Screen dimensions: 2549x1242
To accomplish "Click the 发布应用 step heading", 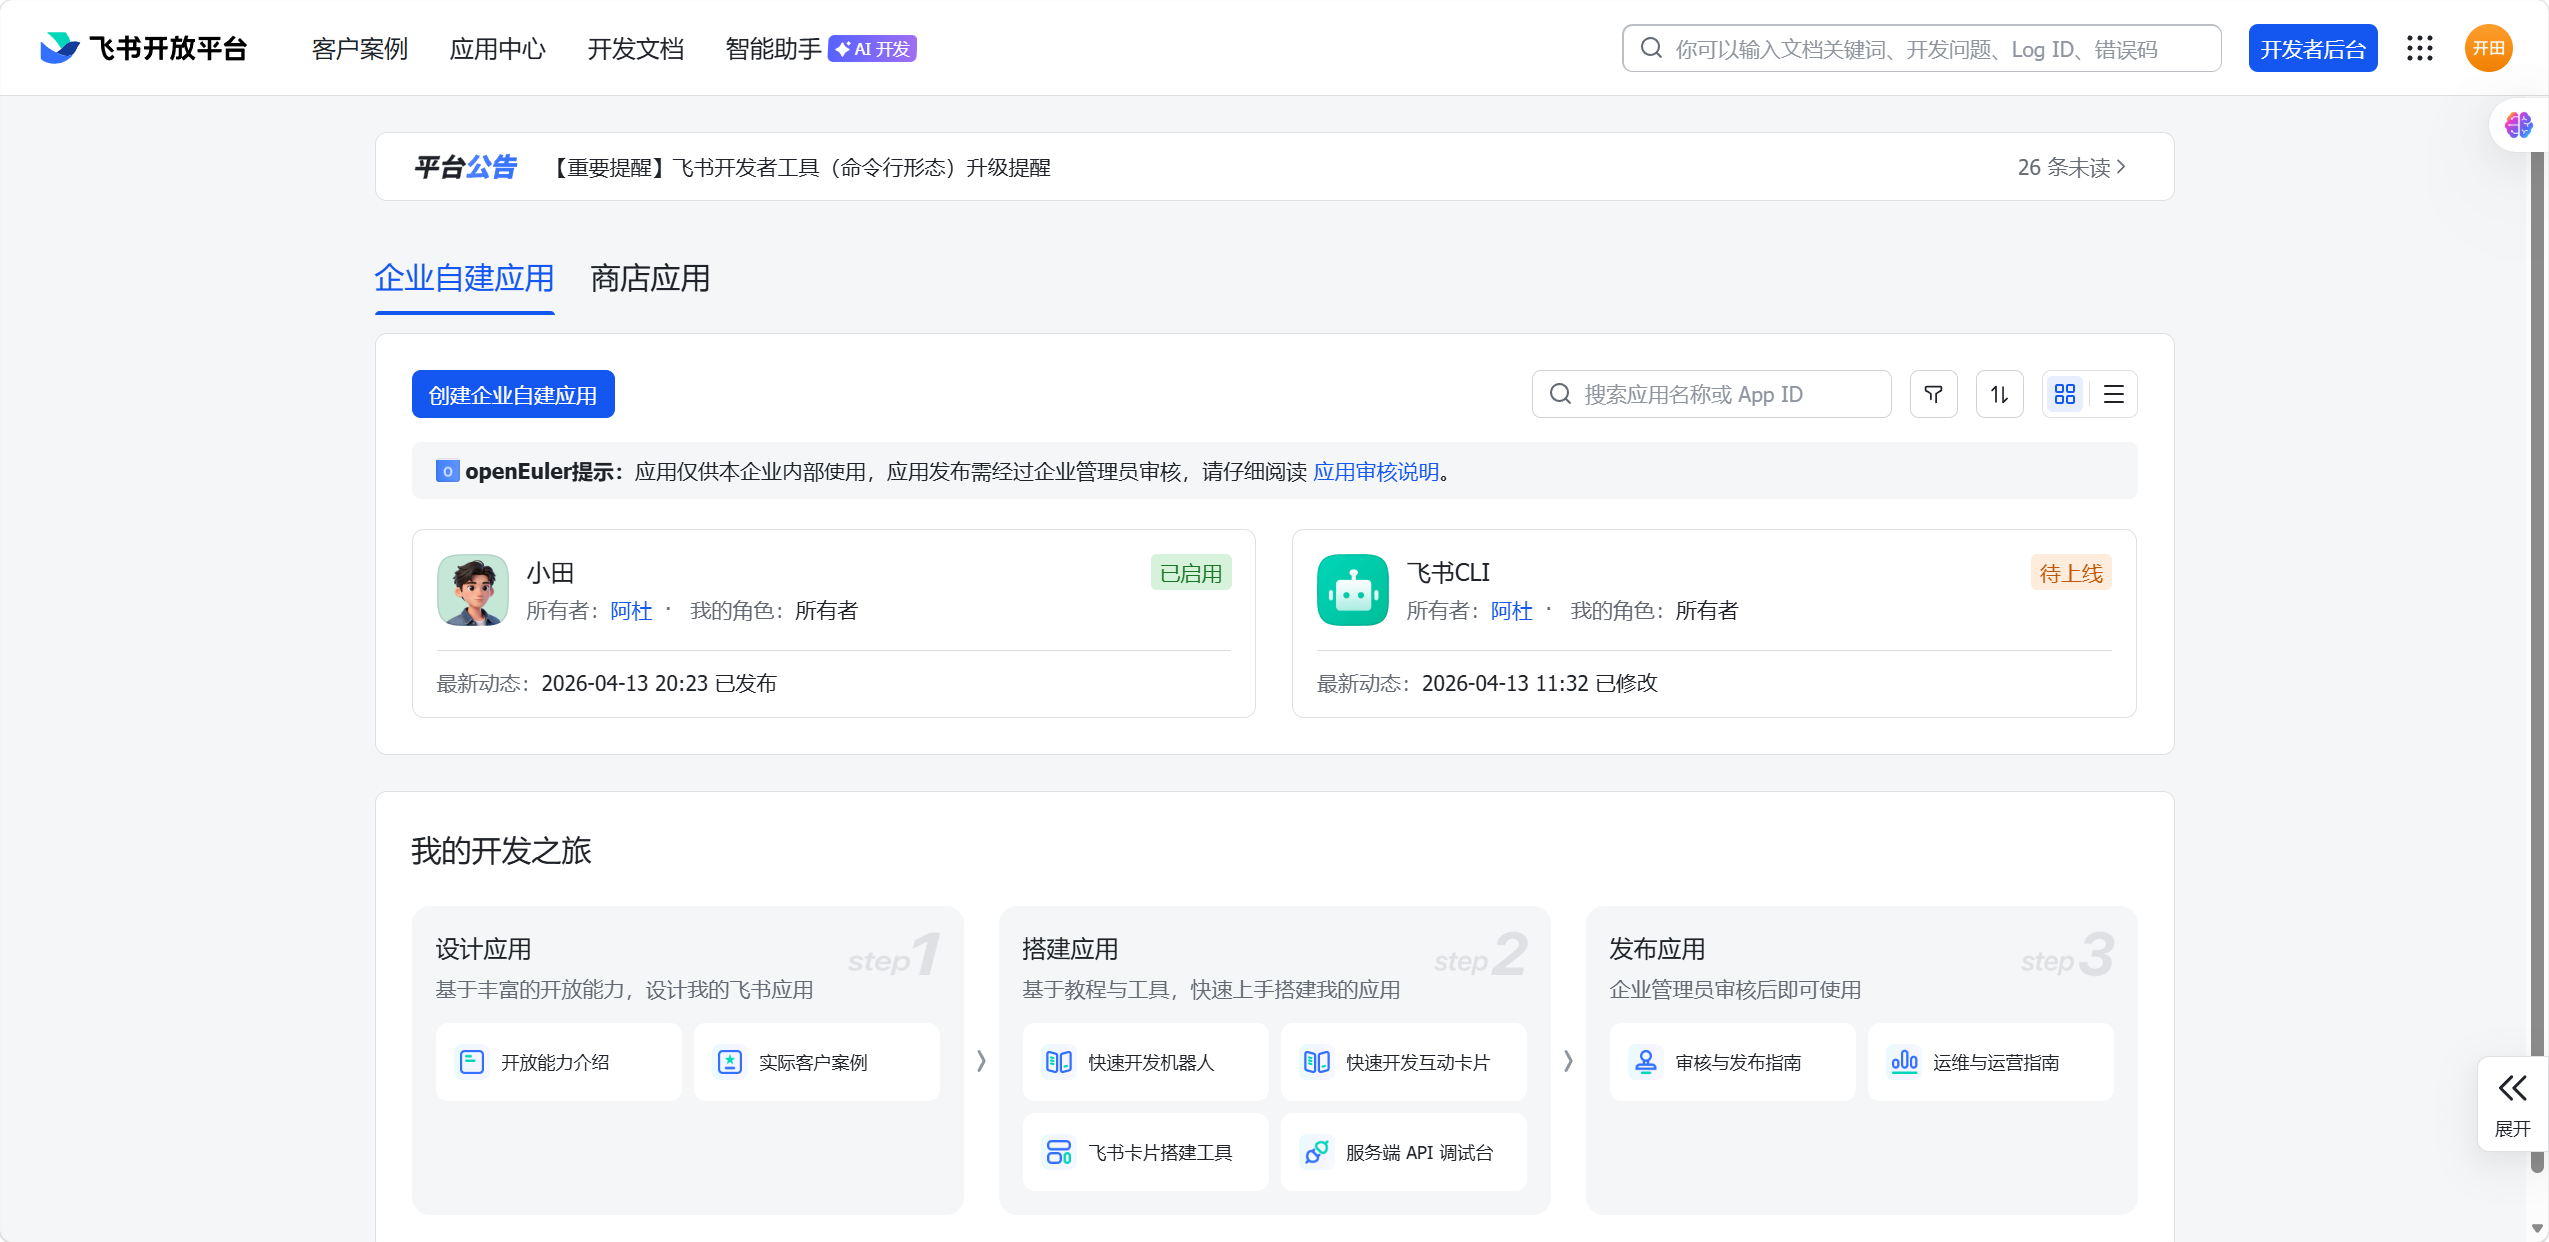I will click(1657, 949).
